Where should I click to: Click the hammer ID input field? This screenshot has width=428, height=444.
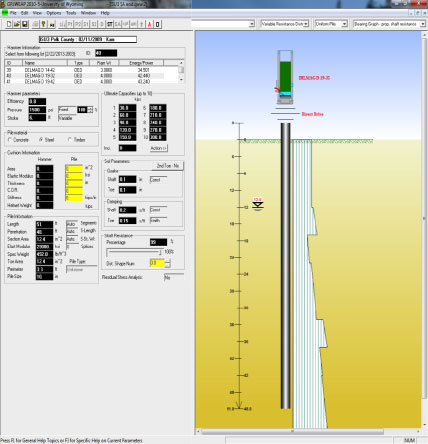coord(106,53)
